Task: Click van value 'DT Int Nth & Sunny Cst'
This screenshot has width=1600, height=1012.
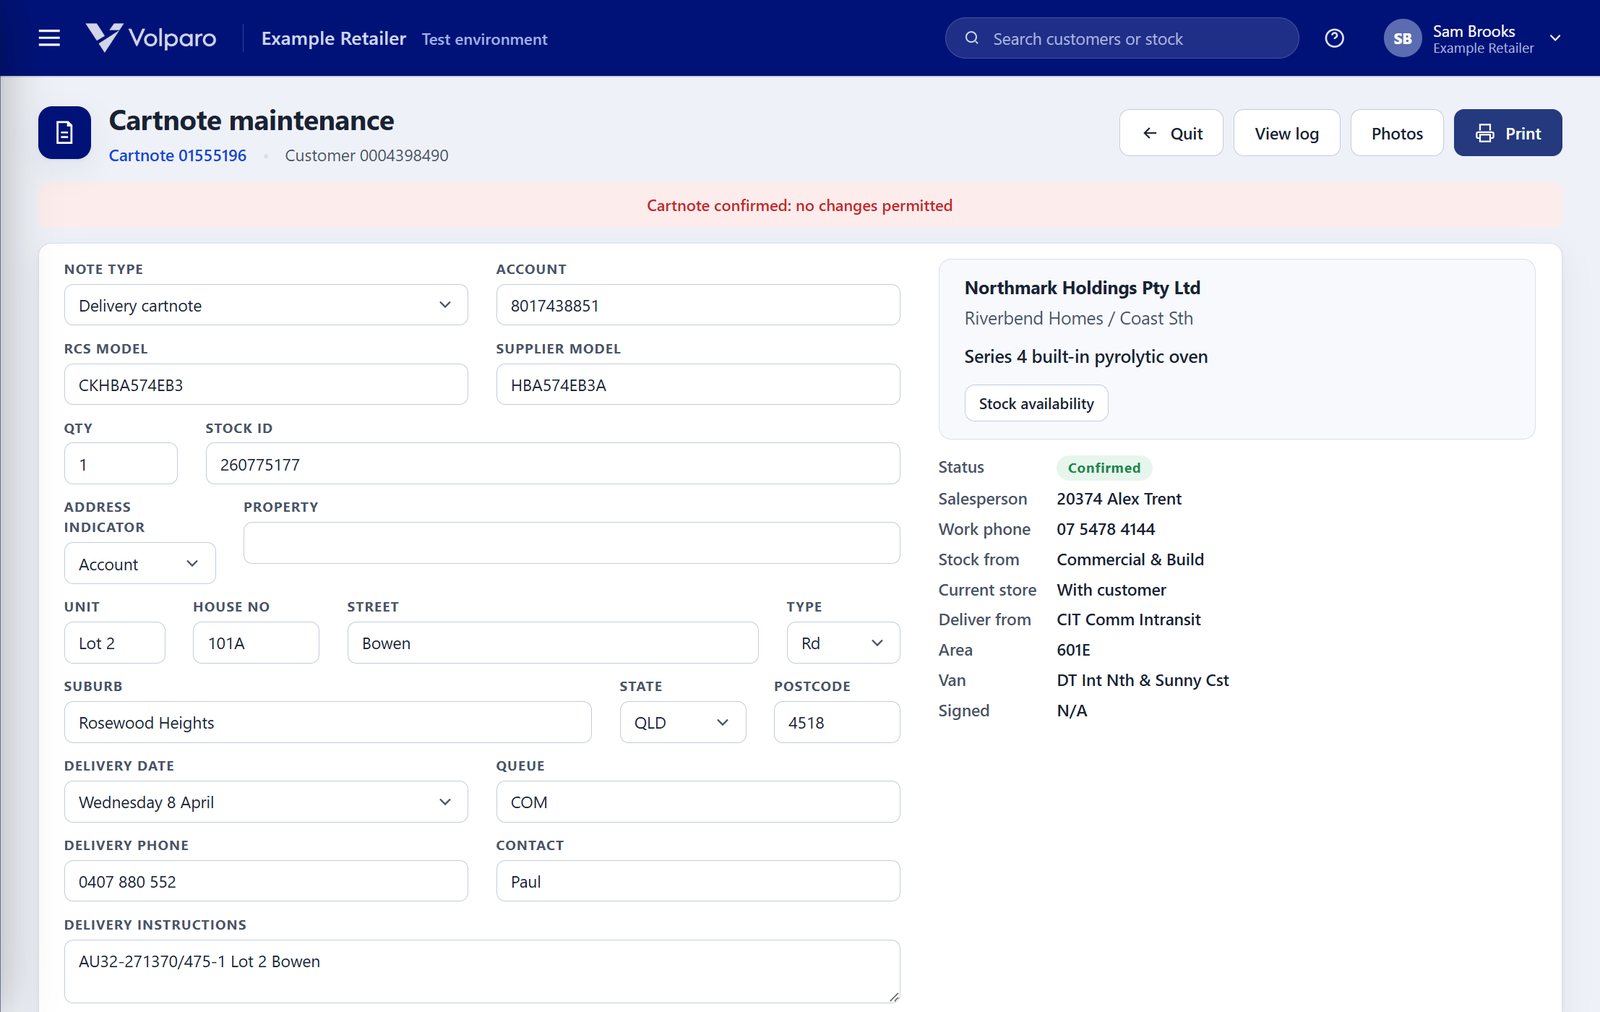Action: (x=1143, y=680)
